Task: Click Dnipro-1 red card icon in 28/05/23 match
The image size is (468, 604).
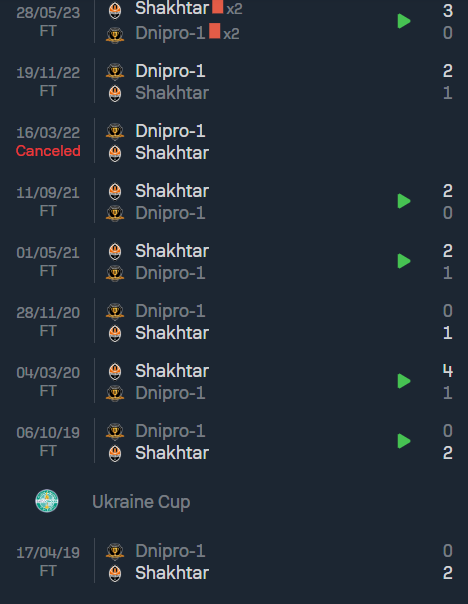Action: tap(215, 31)
